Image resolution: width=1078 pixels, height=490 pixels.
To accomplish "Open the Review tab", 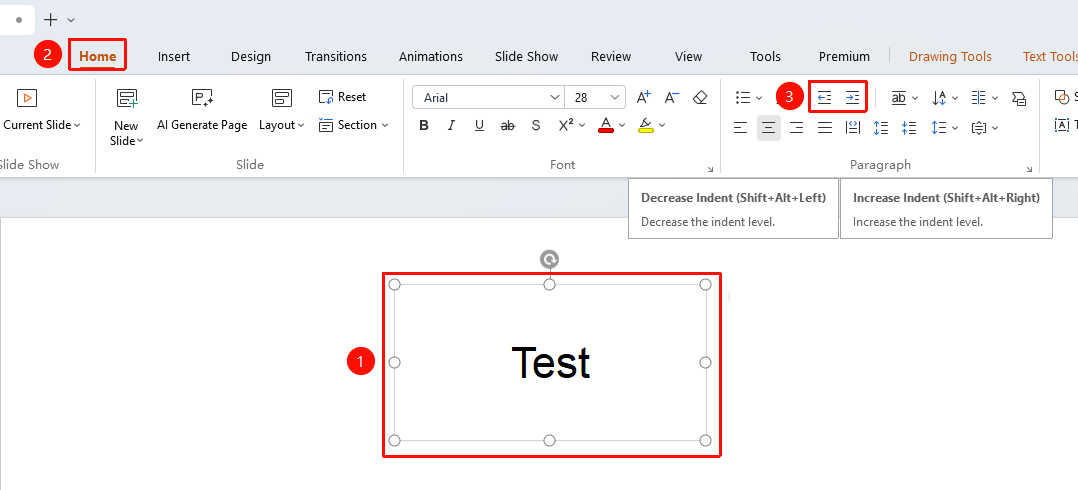I will (x=611, y=56).
